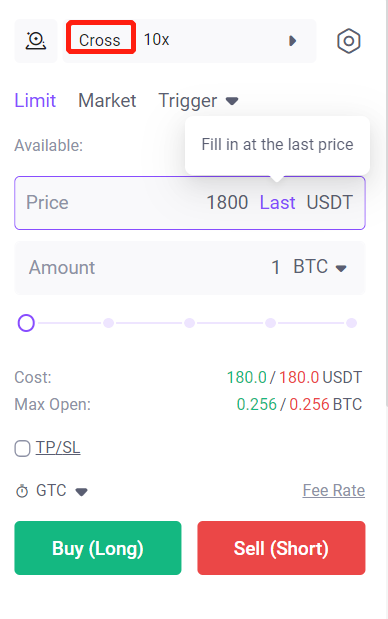
Task: Switch to the Limit order tab
Action: (35, 101)
